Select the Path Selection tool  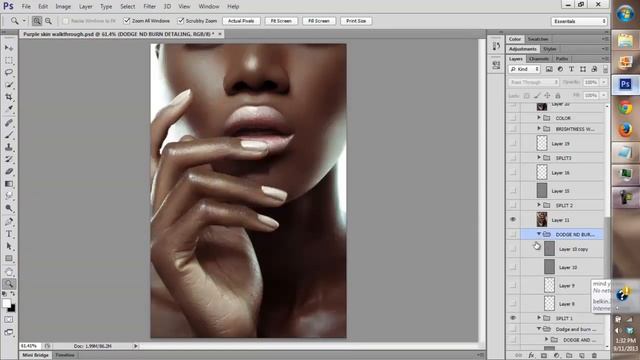point(9,246)
